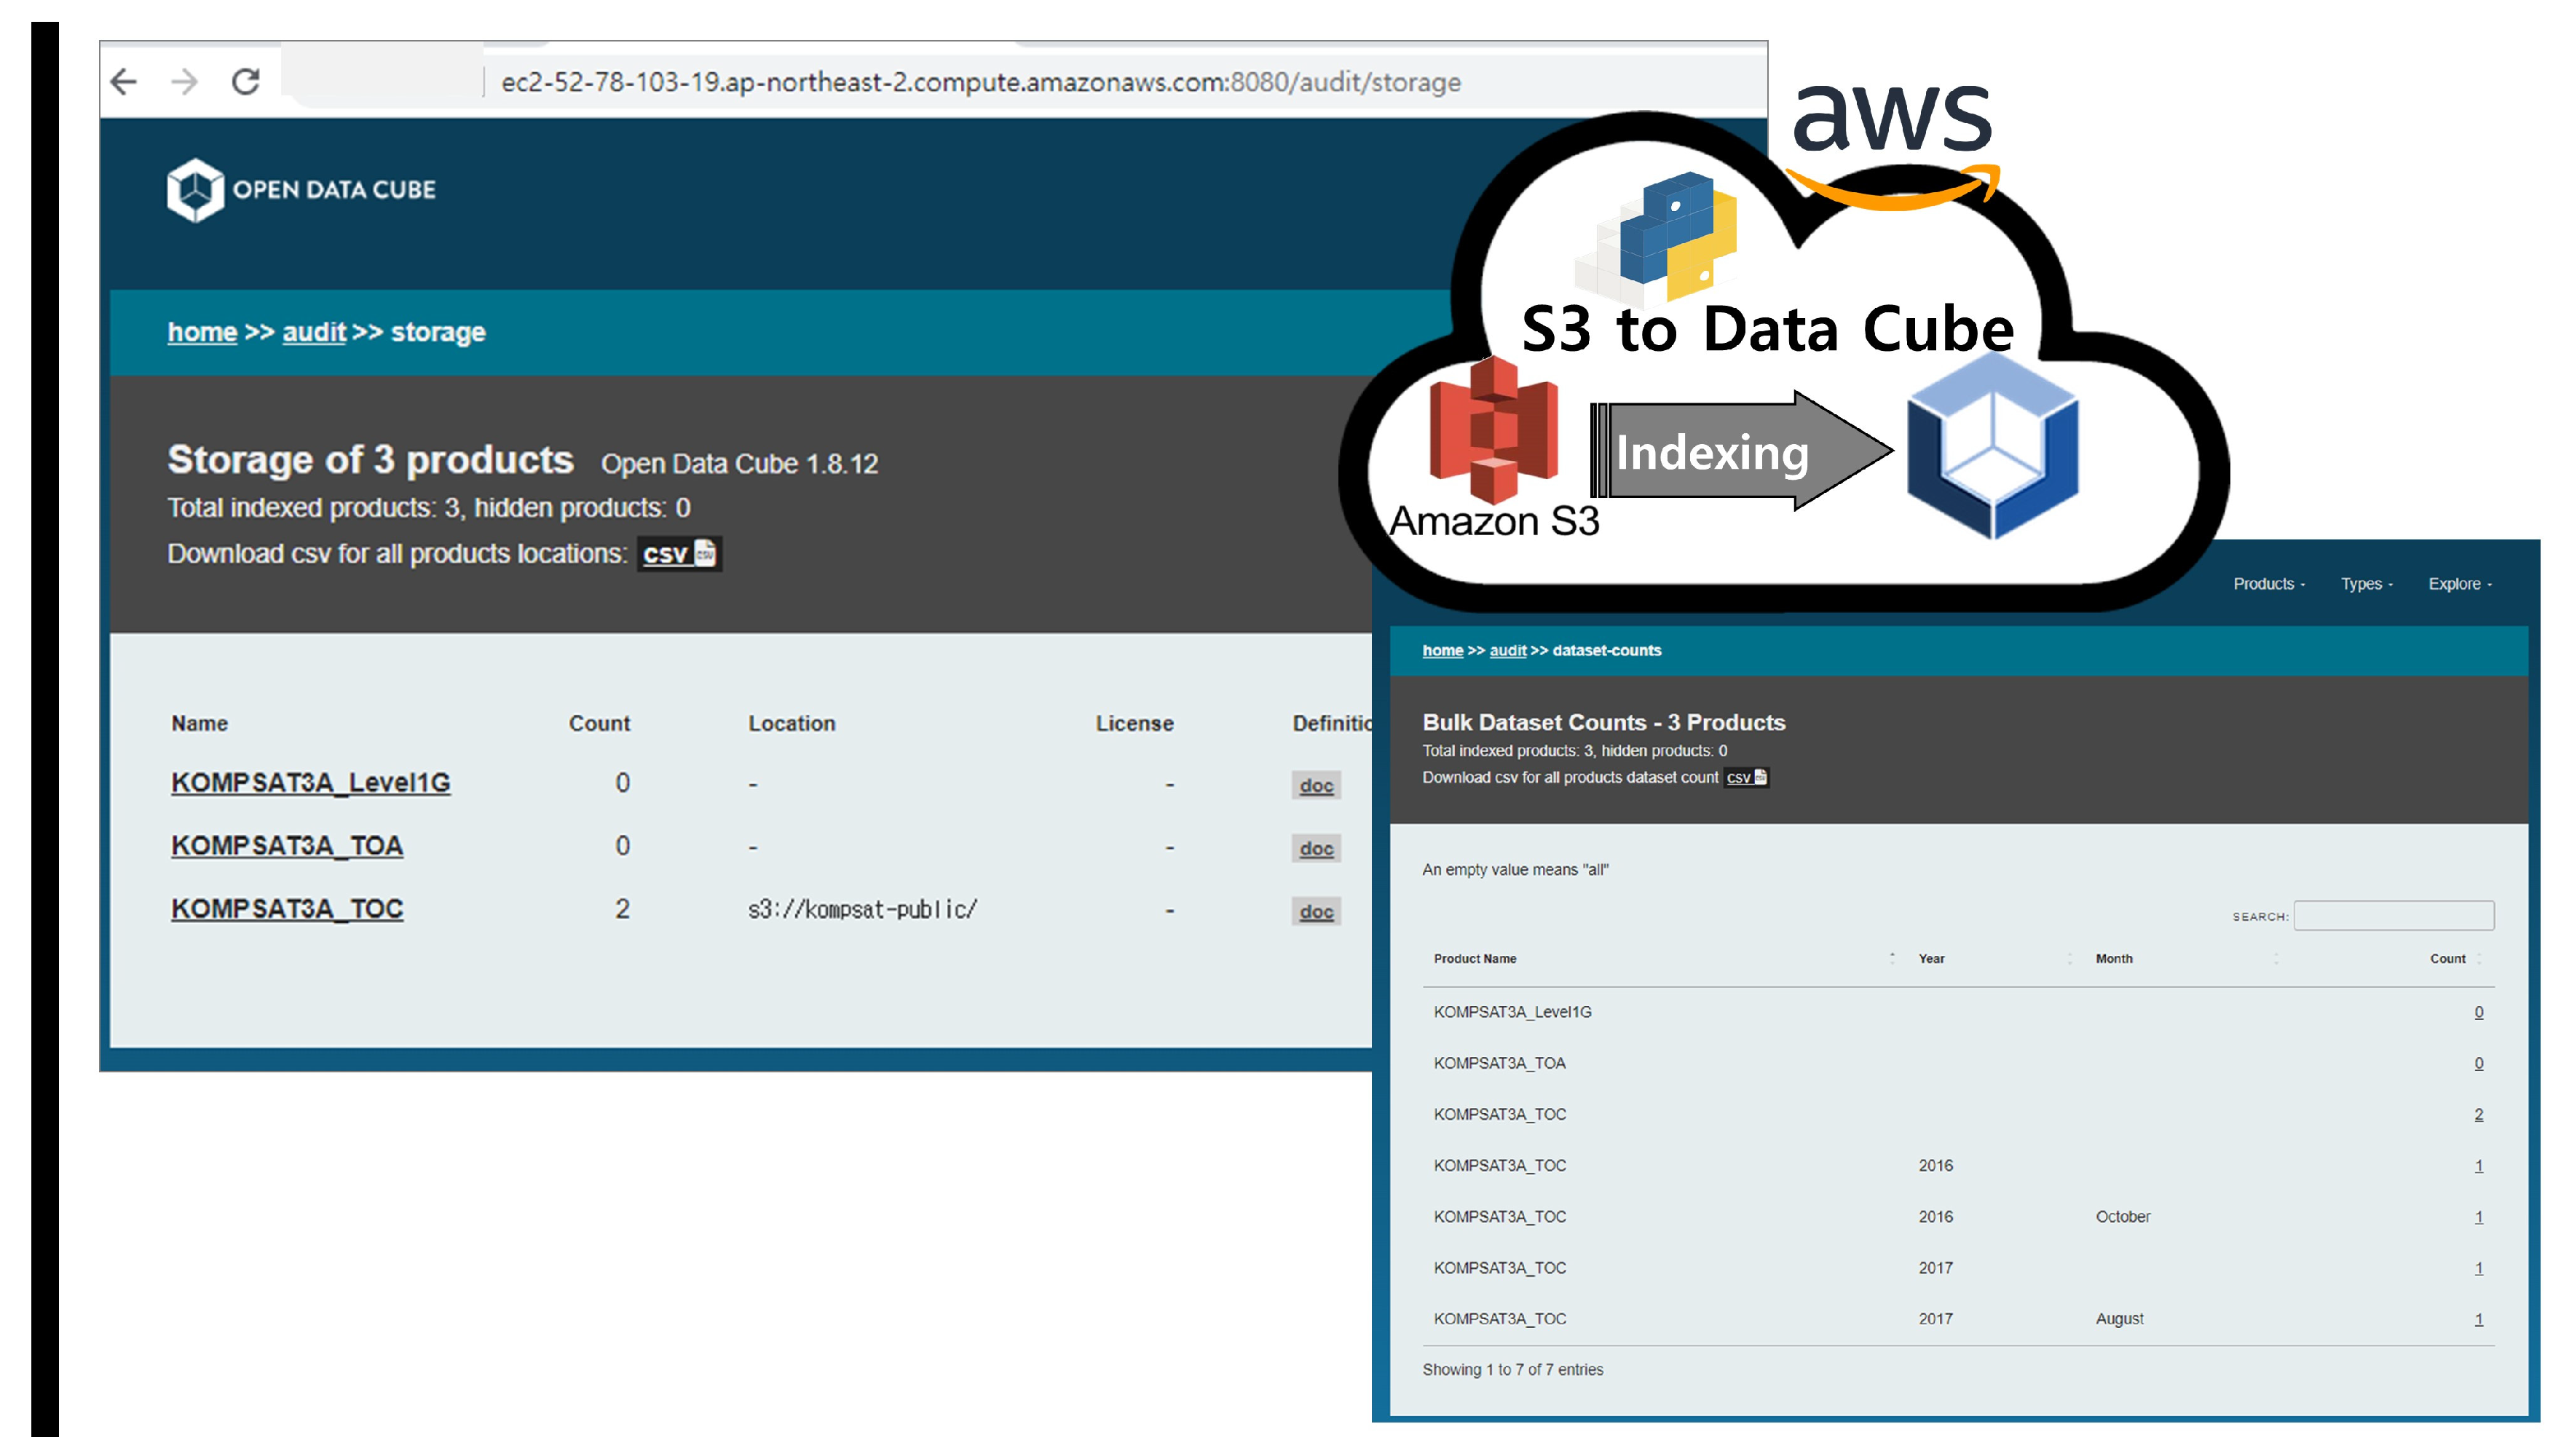Sort the table by Product Name column
Image resolution: width=2569 pixels, height=1456 pixels.
coord(1475,958)
